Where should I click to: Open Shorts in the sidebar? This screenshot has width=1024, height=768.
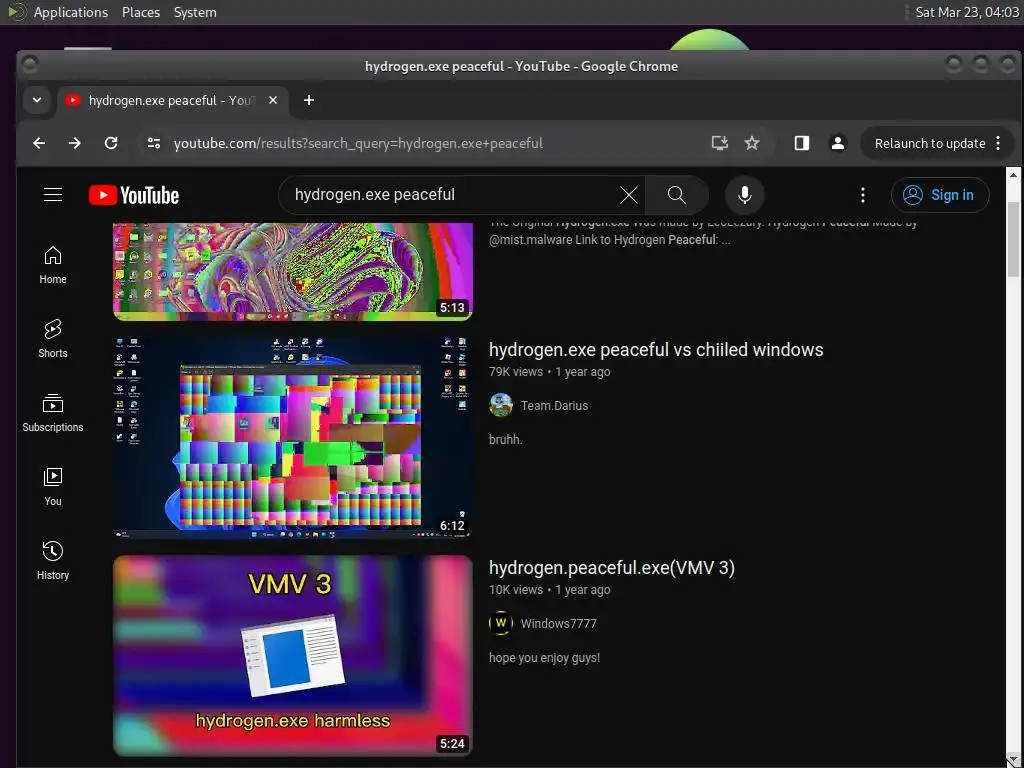tap(53, 339)
